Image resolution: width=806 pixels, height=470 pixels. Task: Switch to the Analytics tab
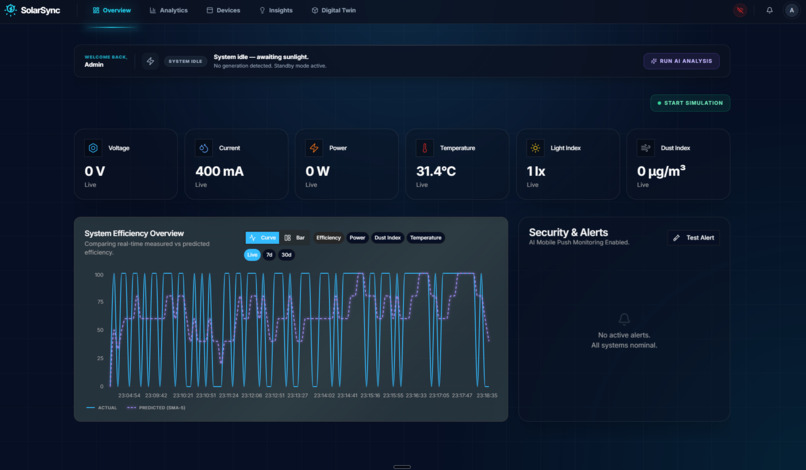[x=169, y=10]
